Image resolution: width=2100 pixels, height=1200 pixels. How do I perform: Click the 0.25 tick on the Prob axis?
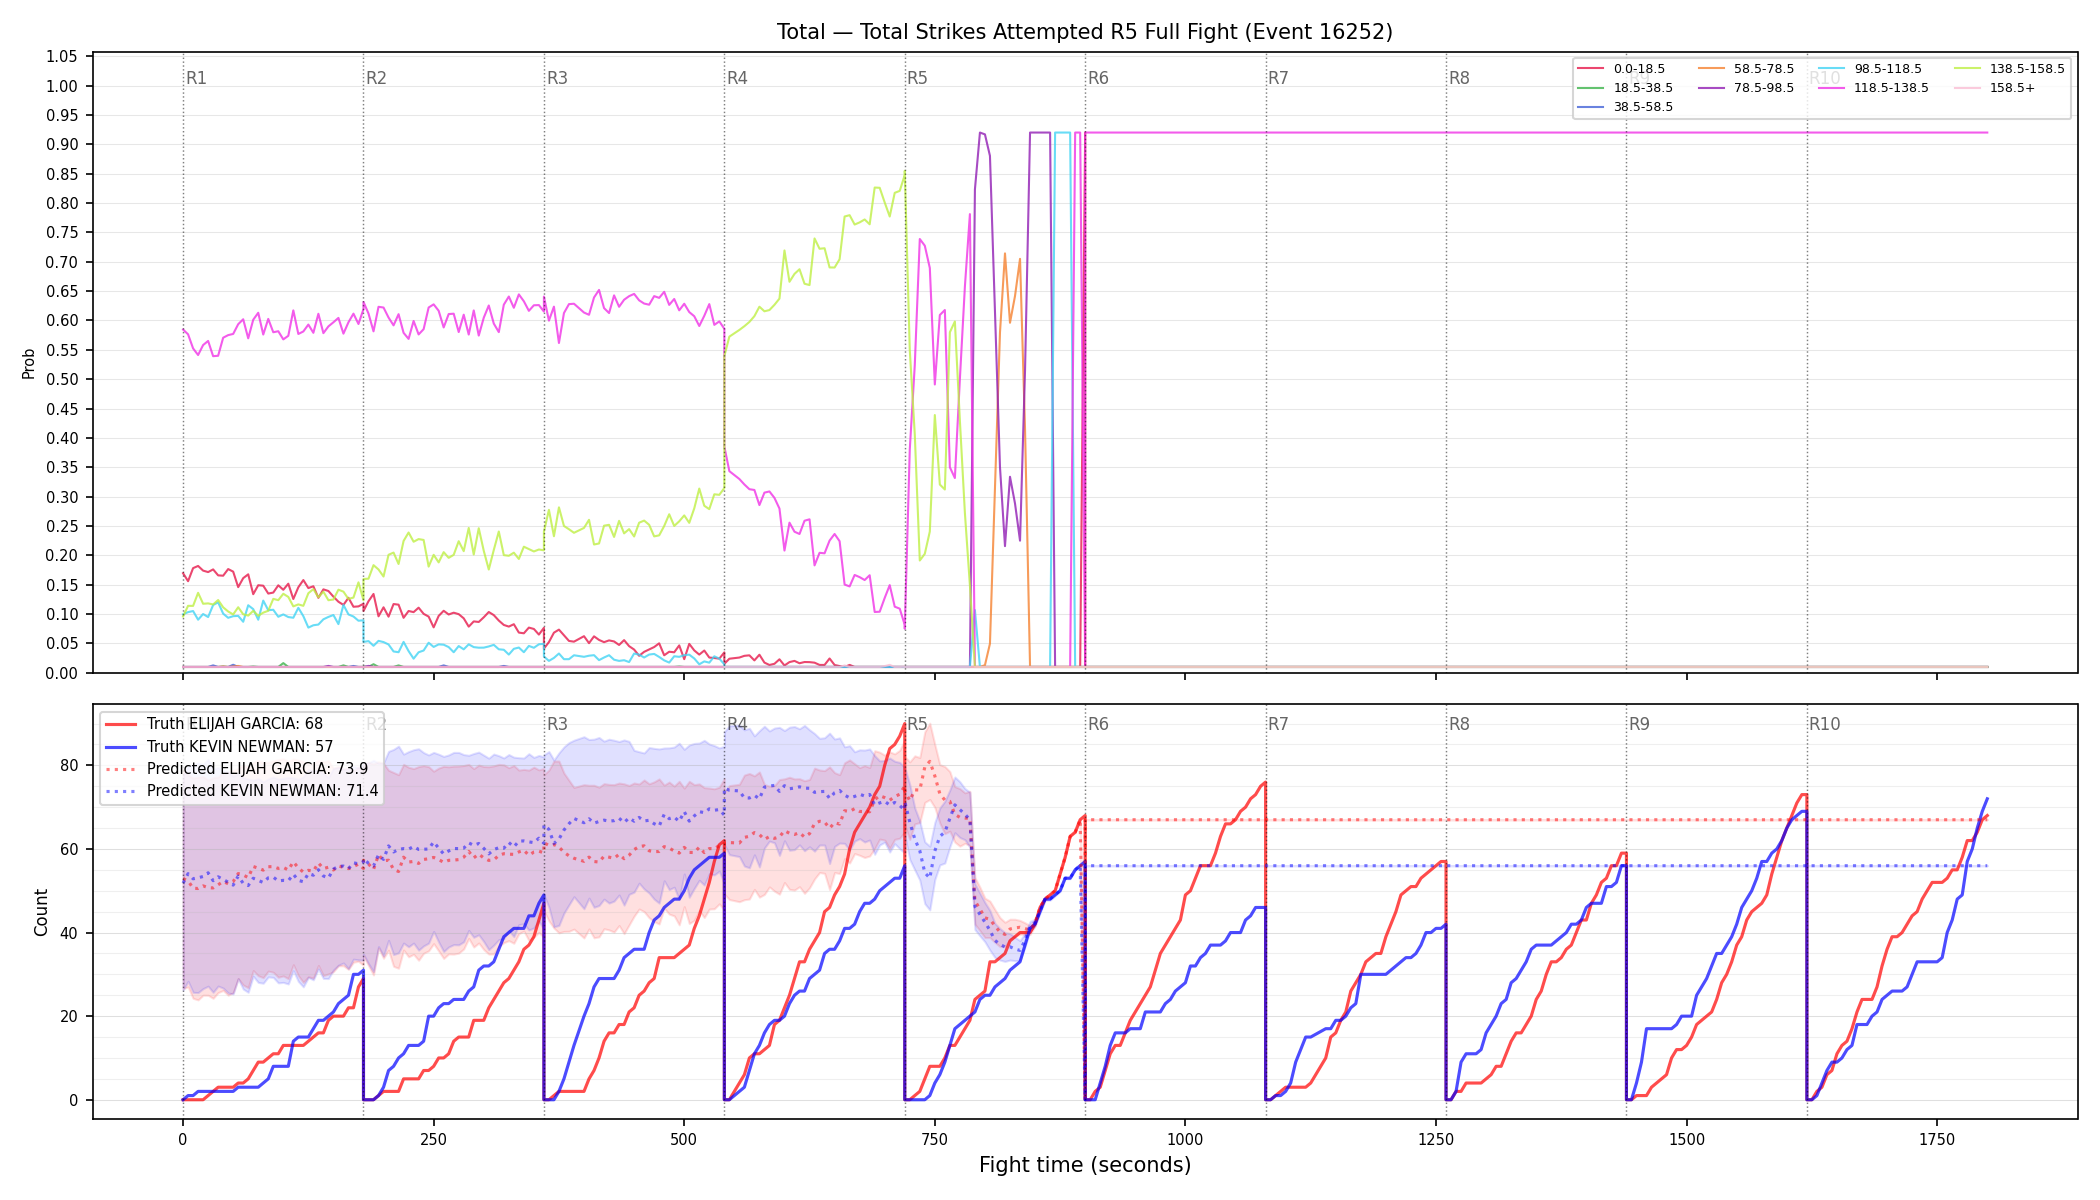click(x=62, y=527)
